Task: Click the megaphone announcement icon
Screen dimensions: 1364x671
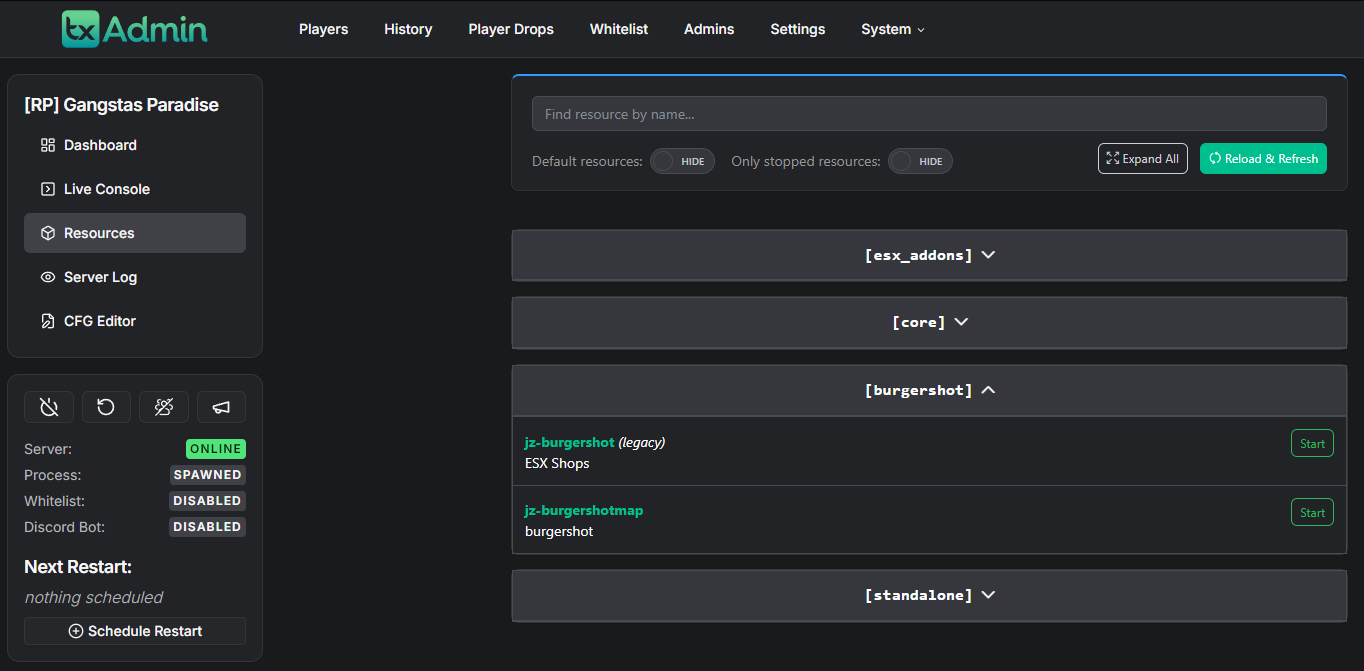Action: tap(221, 407)
